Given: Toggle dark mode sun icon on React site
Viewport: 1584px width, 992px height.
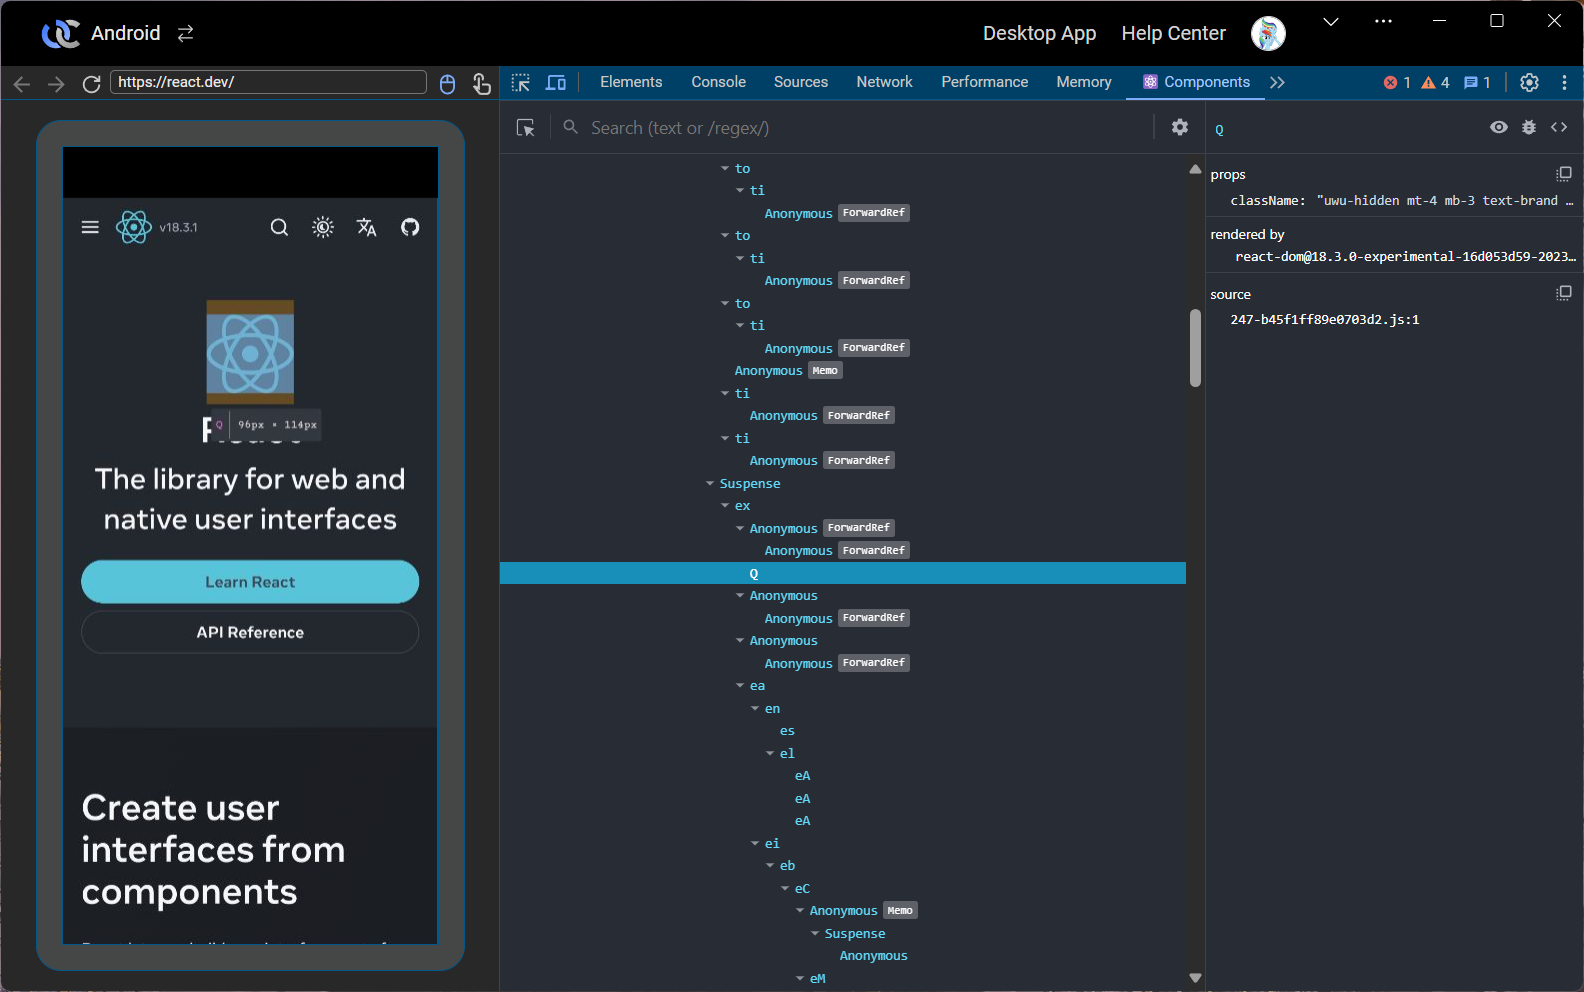Looking at the screenshot, I should [x=323, y=227].
